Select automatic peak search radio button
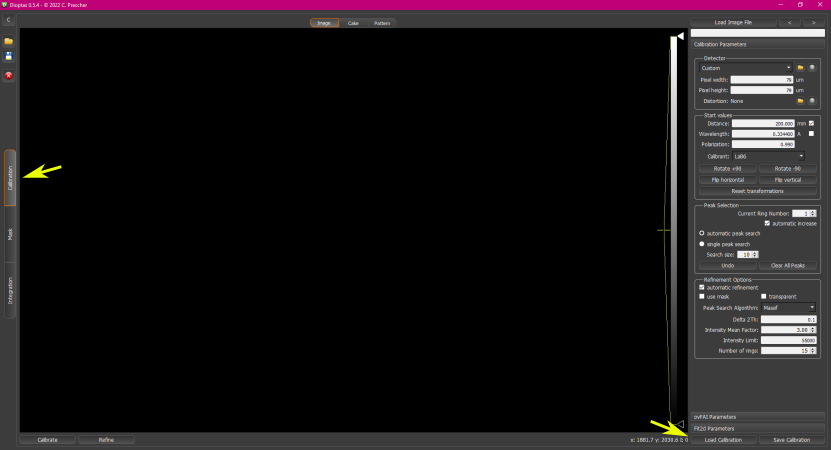831x450 pixels. [702, 233]
